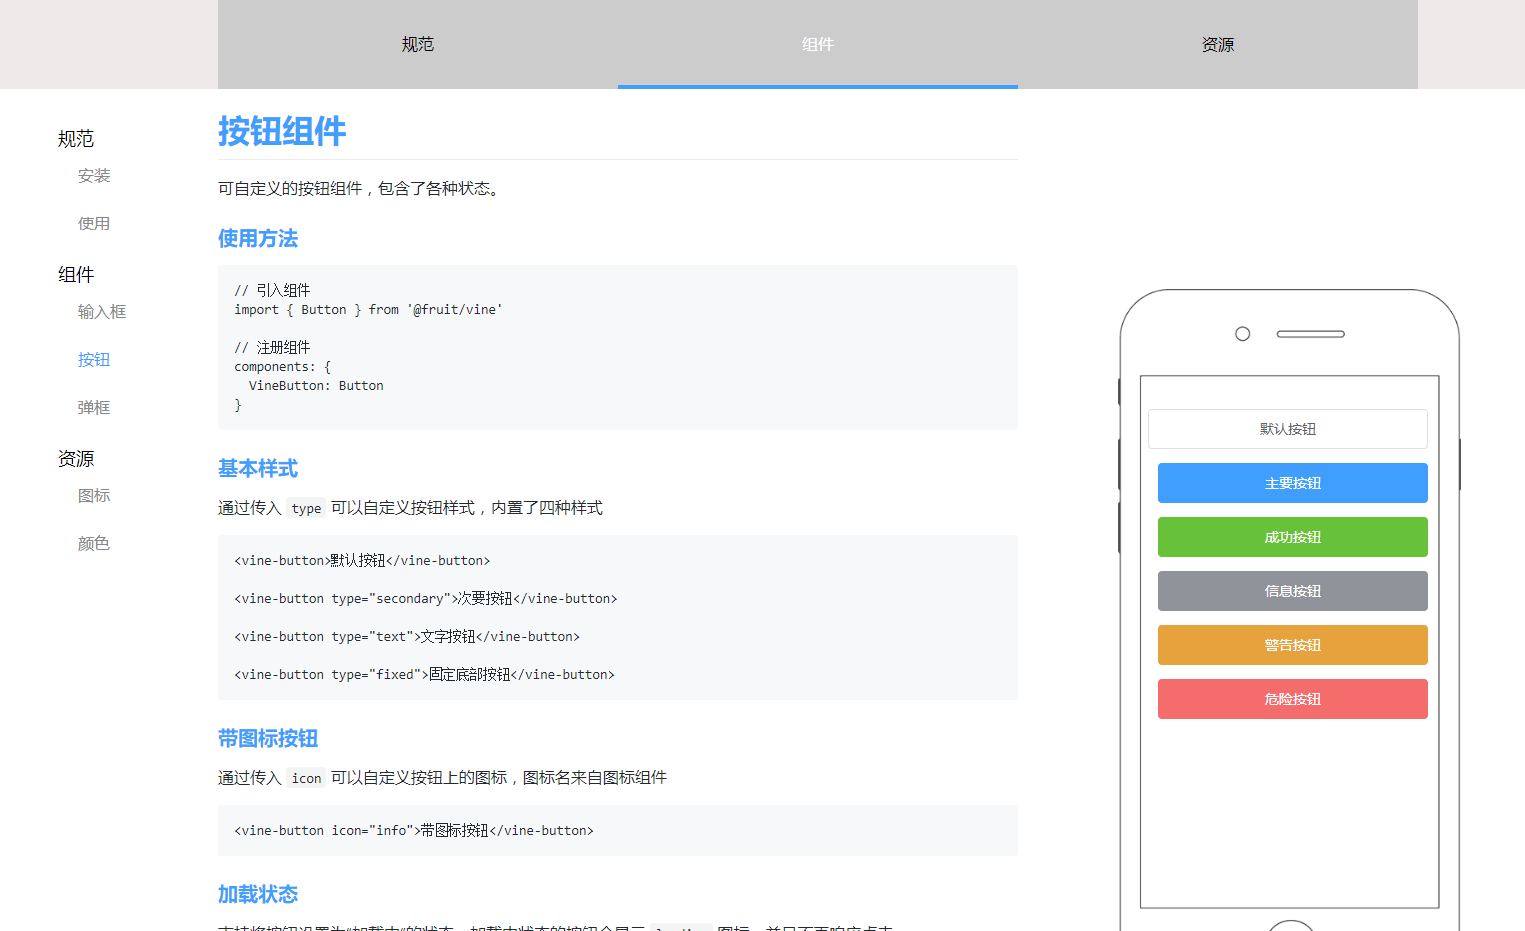Open the 使用 sidebar page
Viewport: 1525px width, 931px height.
(x=94, y=224)
